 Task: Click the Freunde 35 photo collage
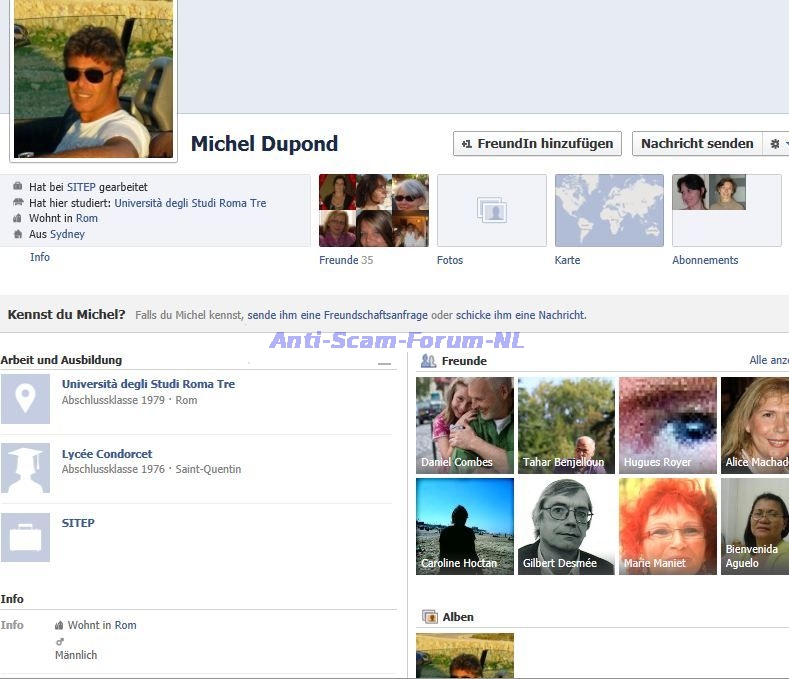point(373,210)
